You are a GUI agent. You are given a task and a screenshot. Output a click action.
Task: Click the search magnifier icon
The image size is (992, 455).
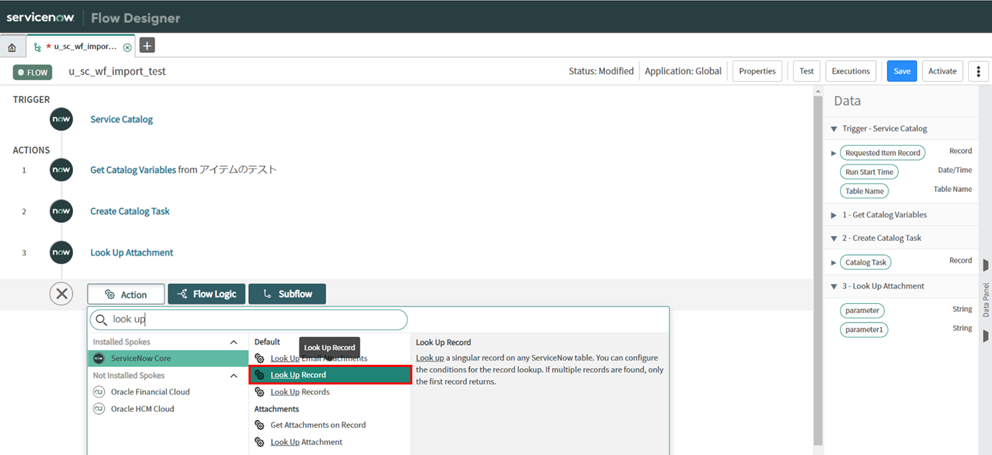coord(101,320)
